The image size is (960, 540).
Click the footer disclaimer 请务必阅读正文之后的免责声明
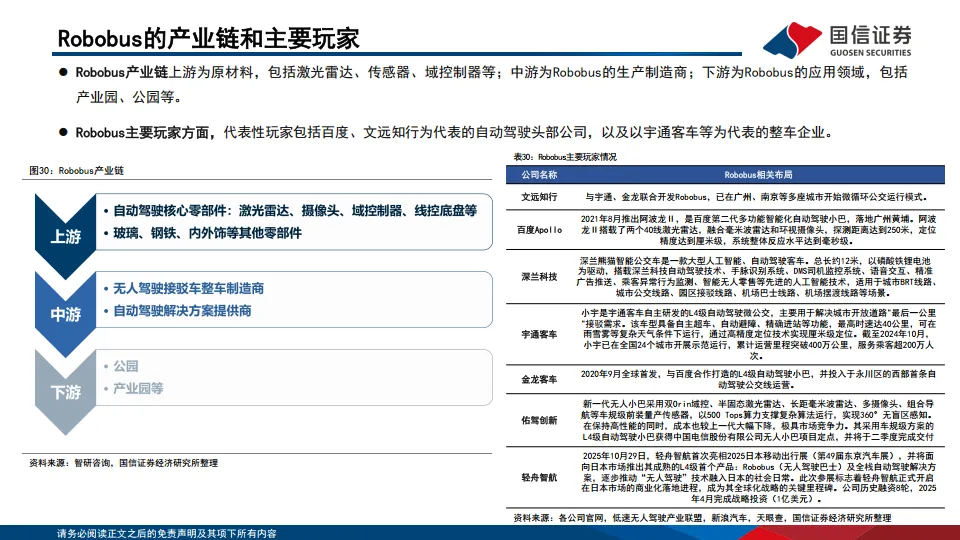[167, 534]
